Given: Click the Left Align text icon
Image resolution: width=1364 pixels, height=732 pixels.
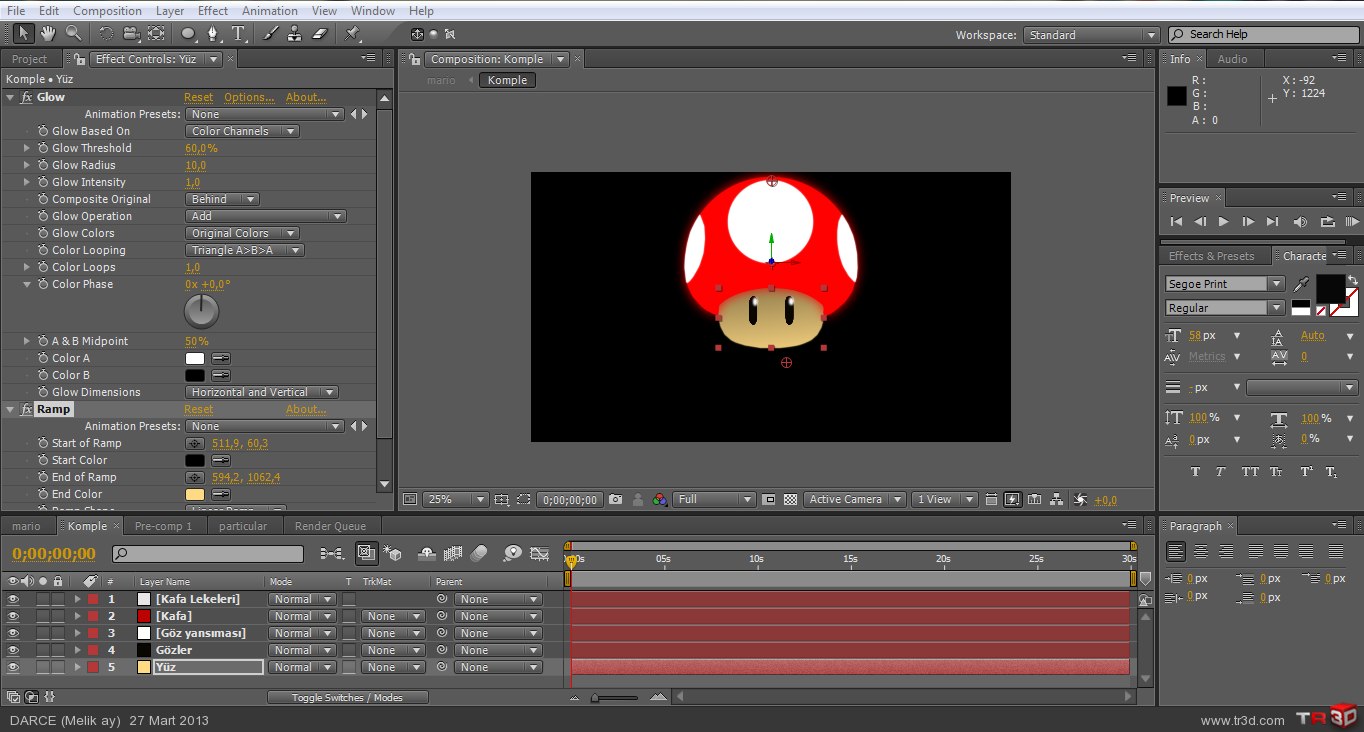Looking at the screenshot, I should coord(1176,552).
